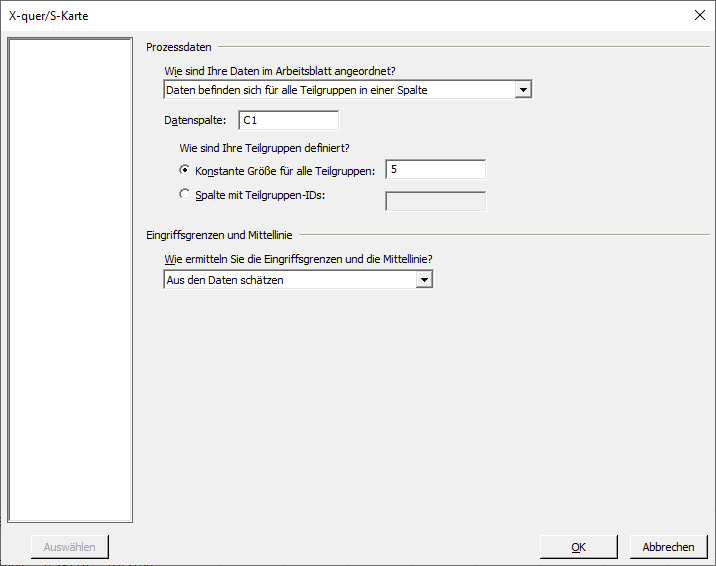This screenshot has height=566, width=716.
Task: Click inside the empty column list box
Action: [70, 280]
